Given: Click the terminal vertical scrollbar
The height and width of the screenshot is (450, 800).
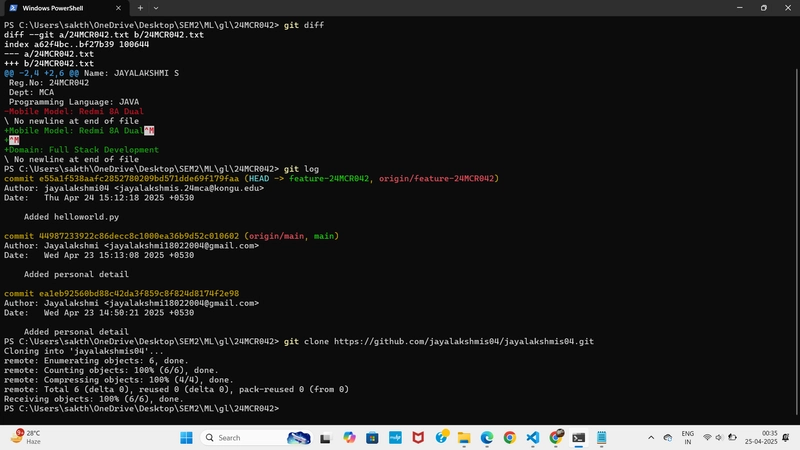Looking at the screenshot, I should click(796, 240).
